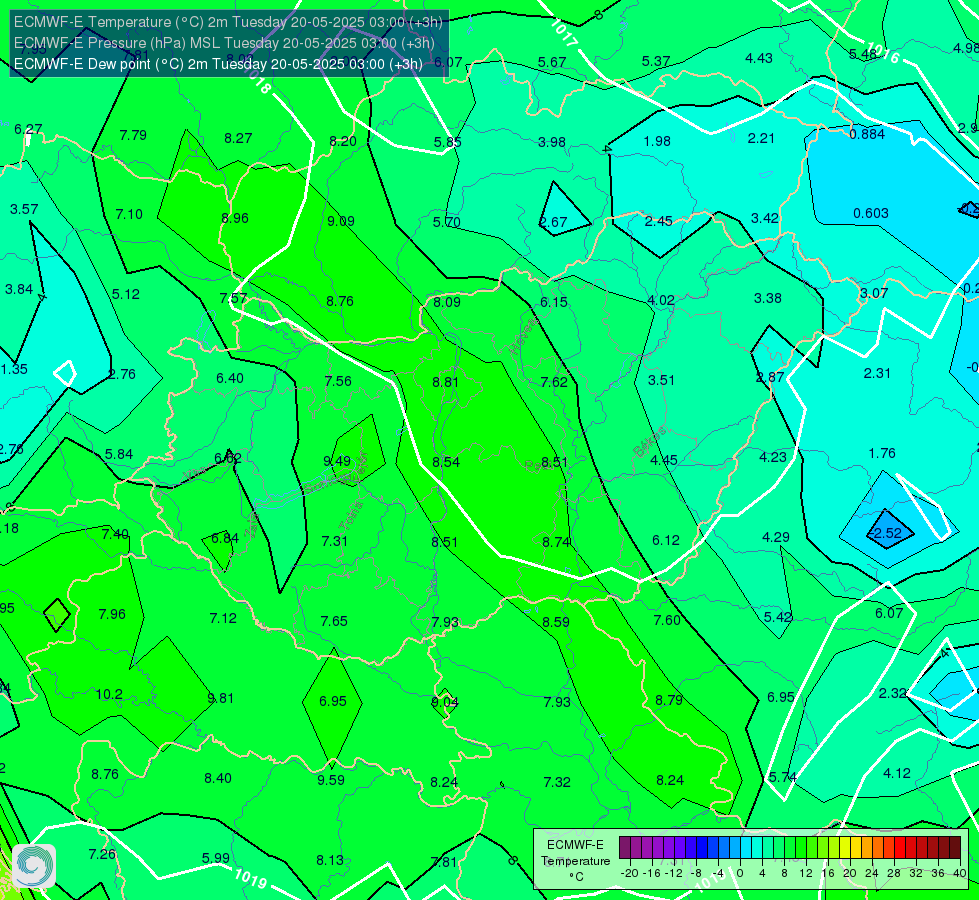Viewport: 979px width, 900px height.
Task: Click the 6.84 temperature value
Action: [225, 538]
